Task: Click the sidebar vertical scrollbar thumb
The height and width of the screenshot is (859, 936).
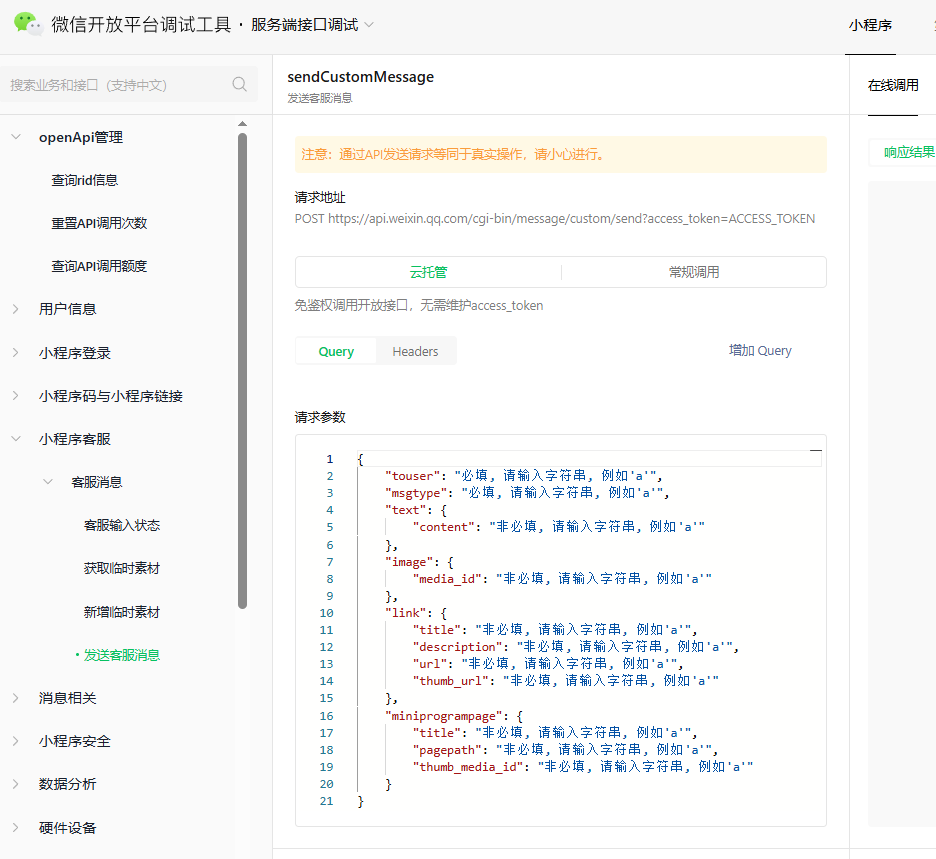Action: (242, 370)
